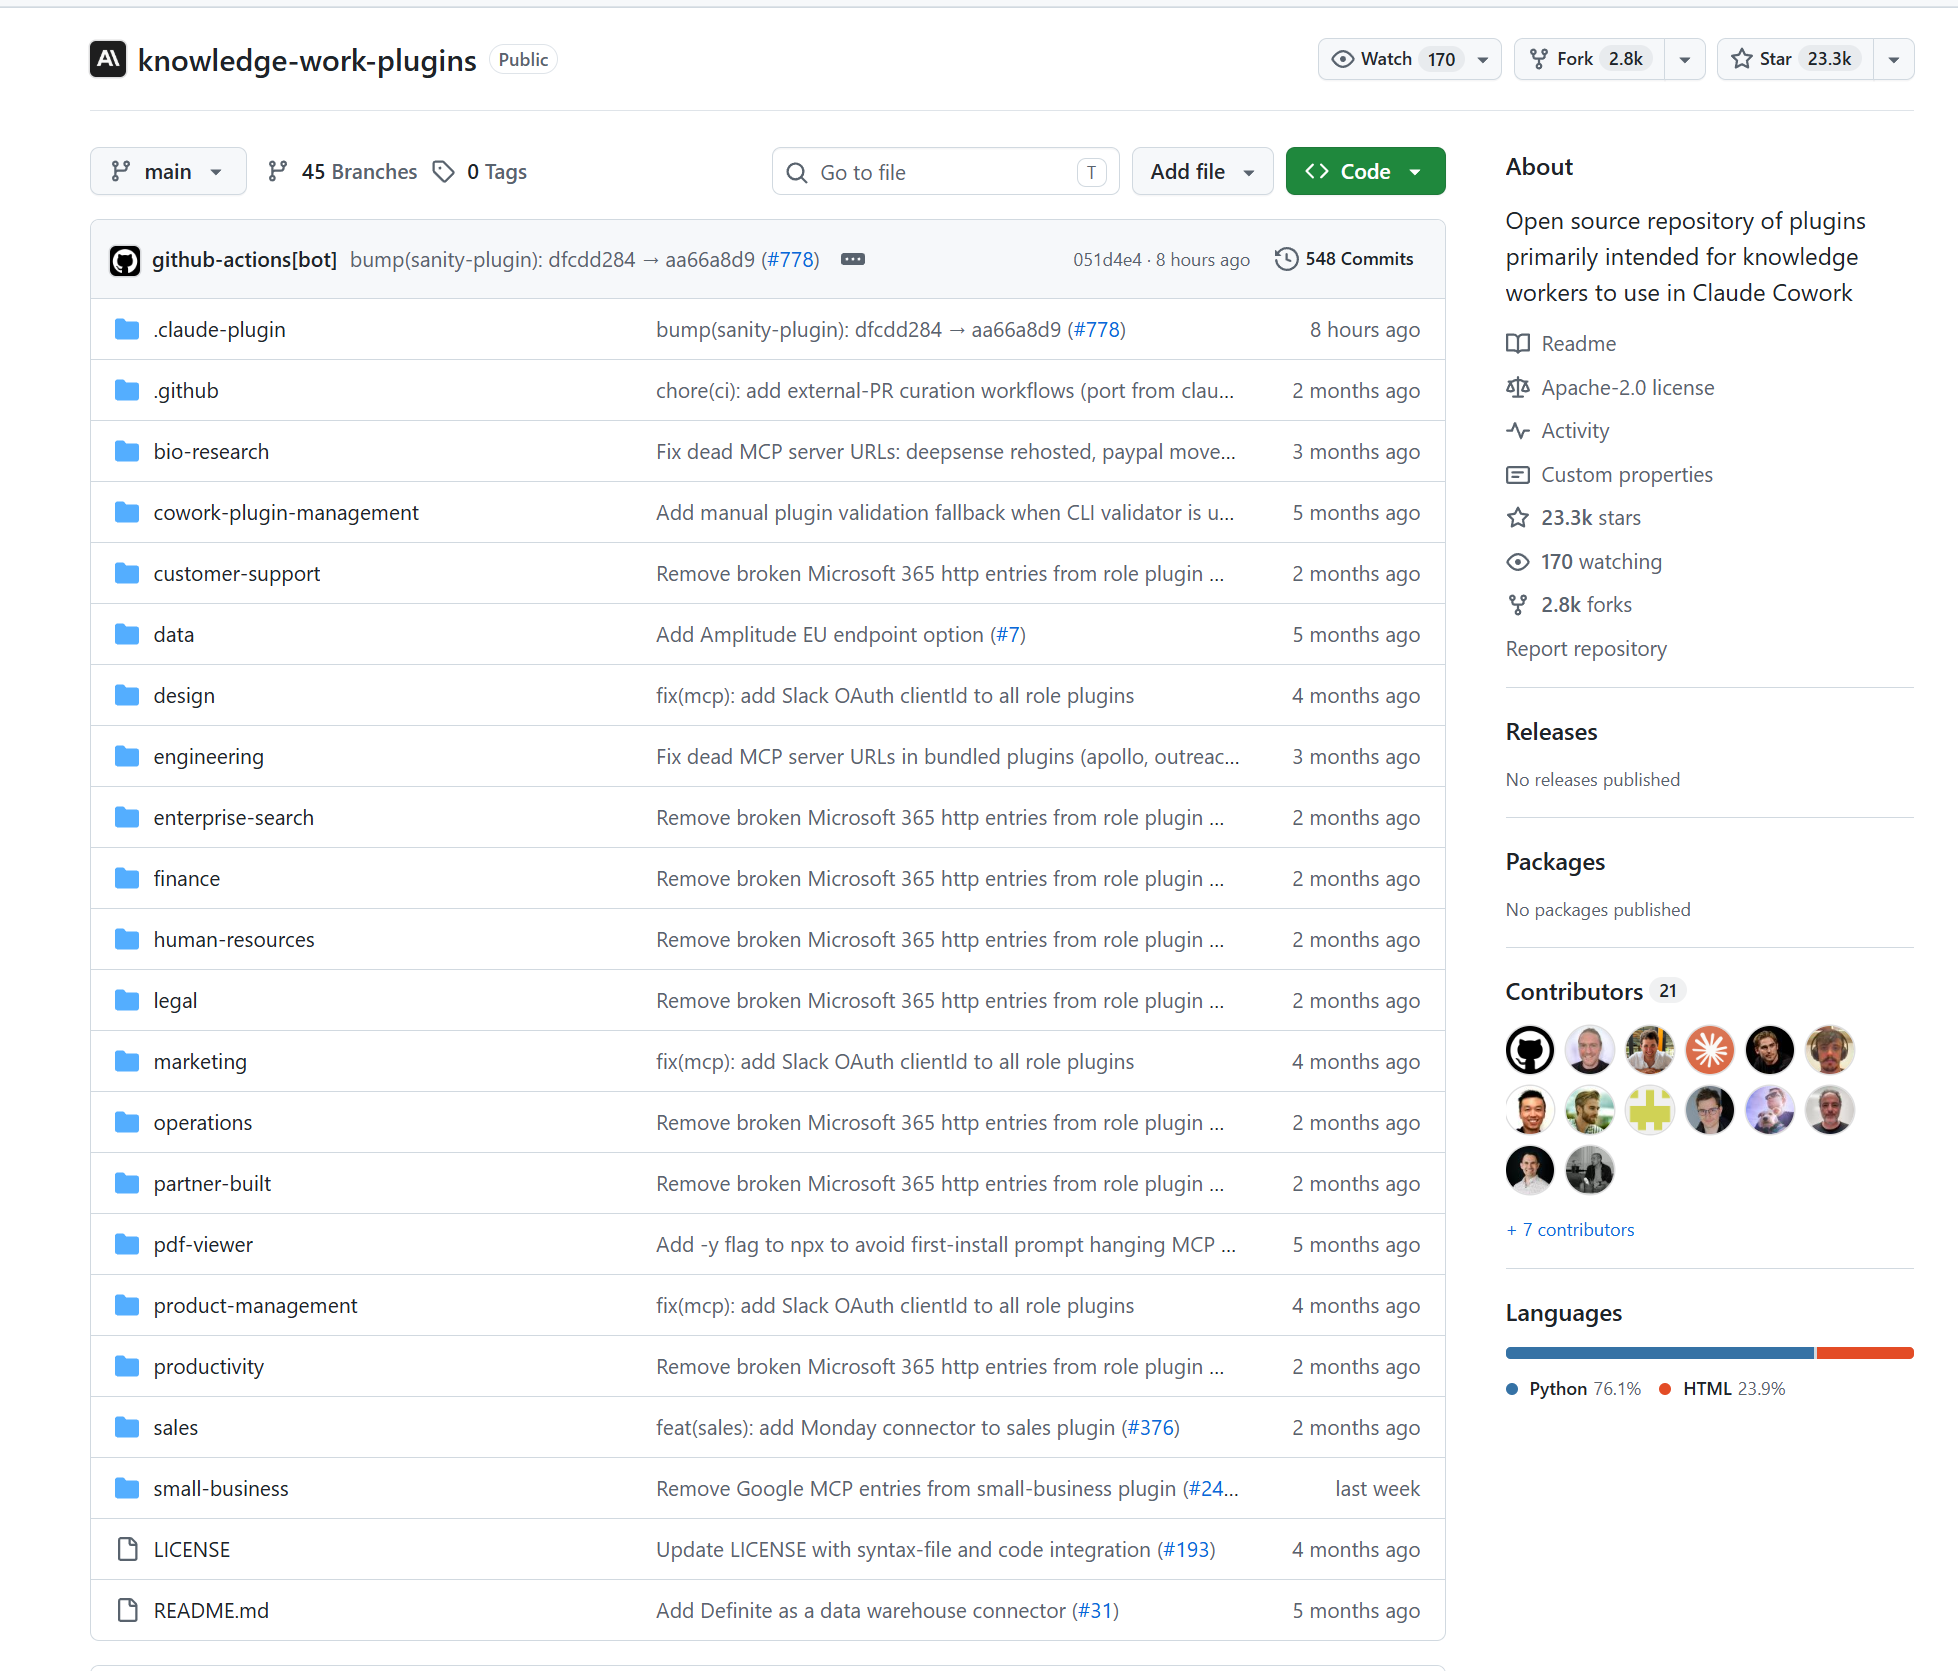
Task: Fork the knowledge-work-plugins repository
Action: click(1590, 59)
